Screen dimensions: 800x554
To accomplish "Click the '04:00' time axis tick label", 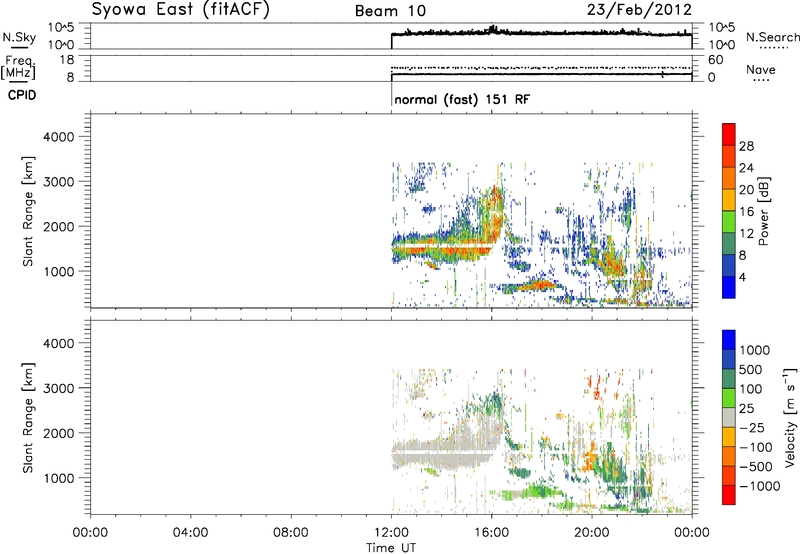I will tap(191, 533).
